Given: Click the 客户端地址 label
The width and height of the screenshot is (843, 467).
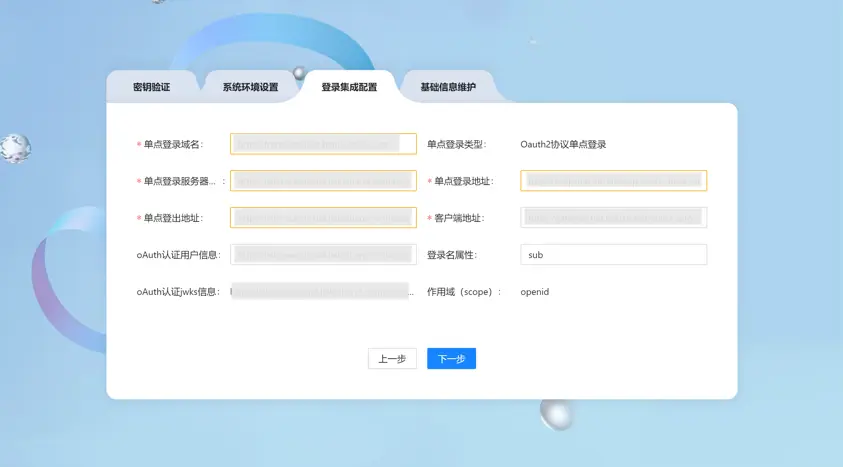Looking at the screenshot, I should tap(459, 218).
